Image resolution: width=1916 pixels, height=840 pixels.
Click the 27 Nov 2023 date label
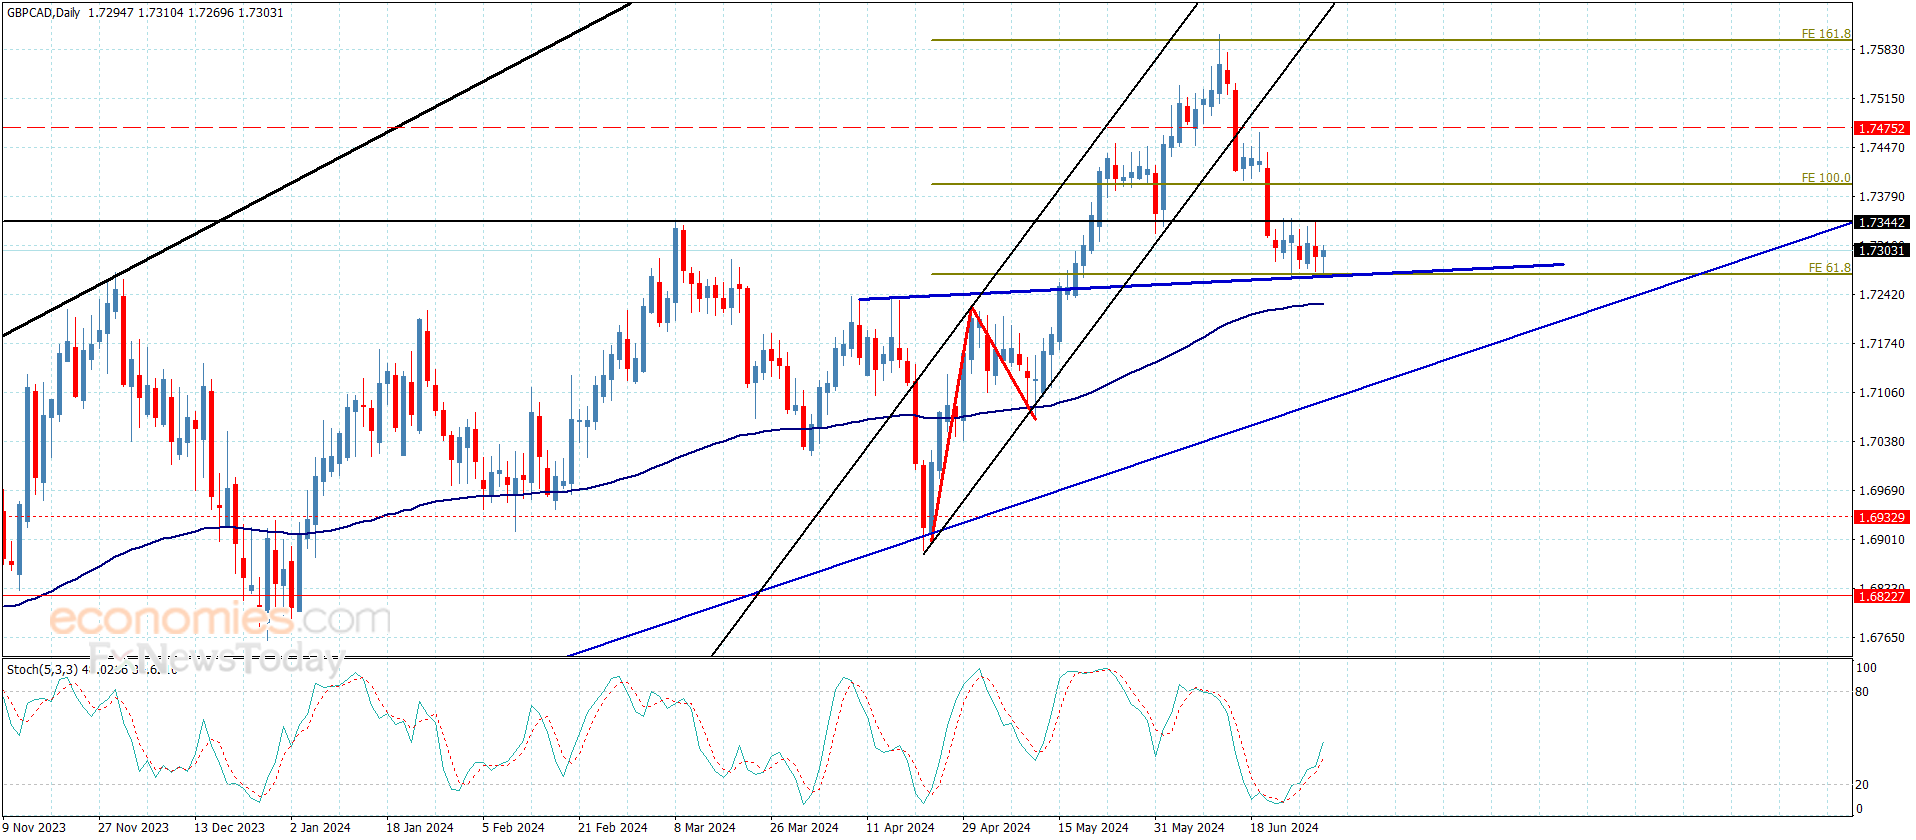coord(133,827)
